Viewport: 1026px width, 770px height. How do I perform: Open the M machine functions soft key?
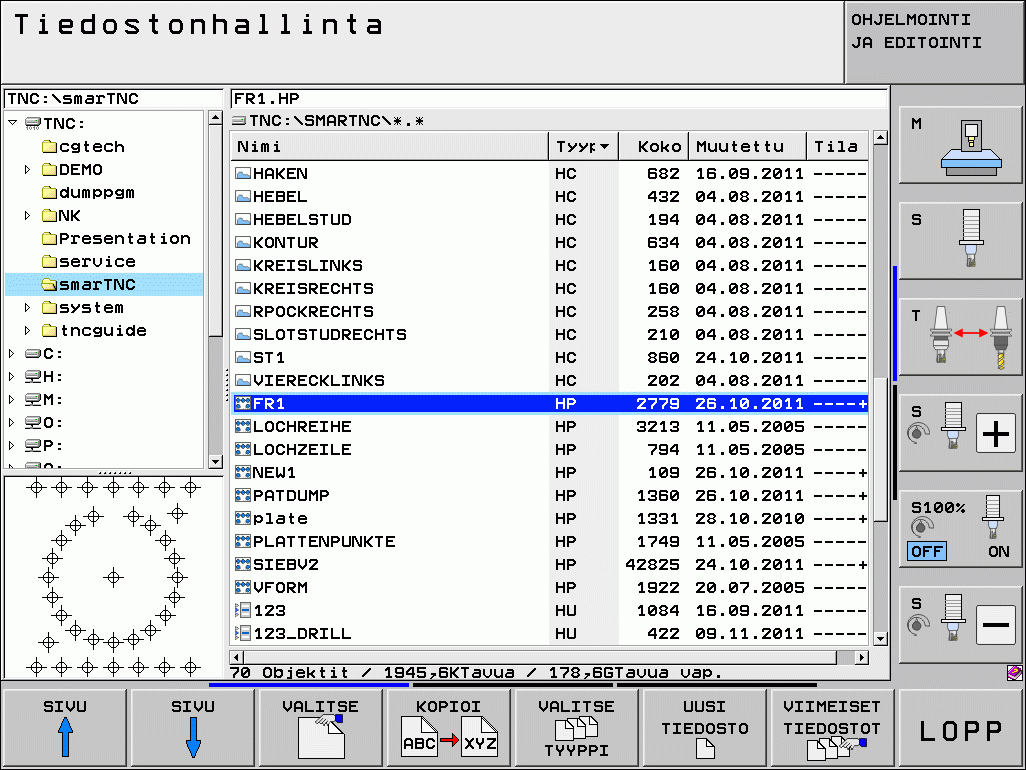click(x=960, y=145)
